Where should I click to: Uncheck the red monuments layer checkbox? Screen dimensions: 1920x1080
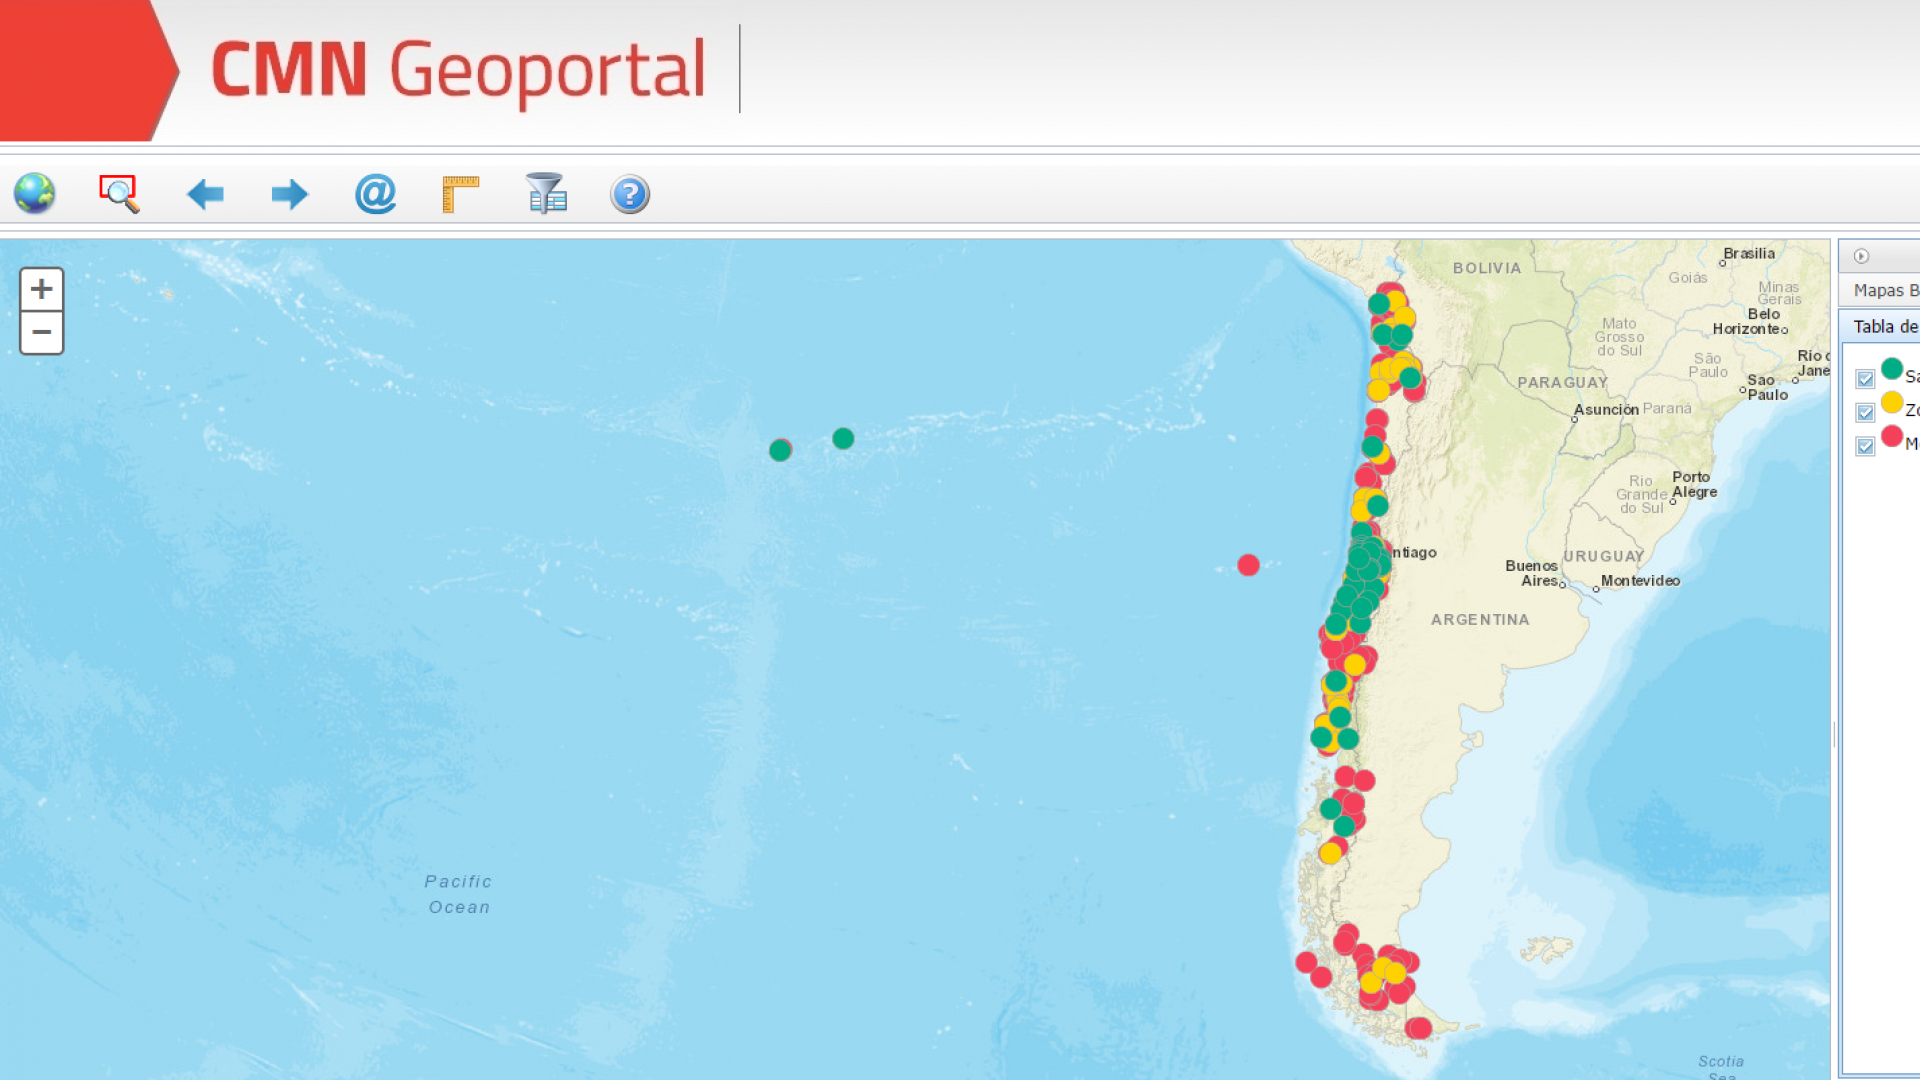point(1866,446)
